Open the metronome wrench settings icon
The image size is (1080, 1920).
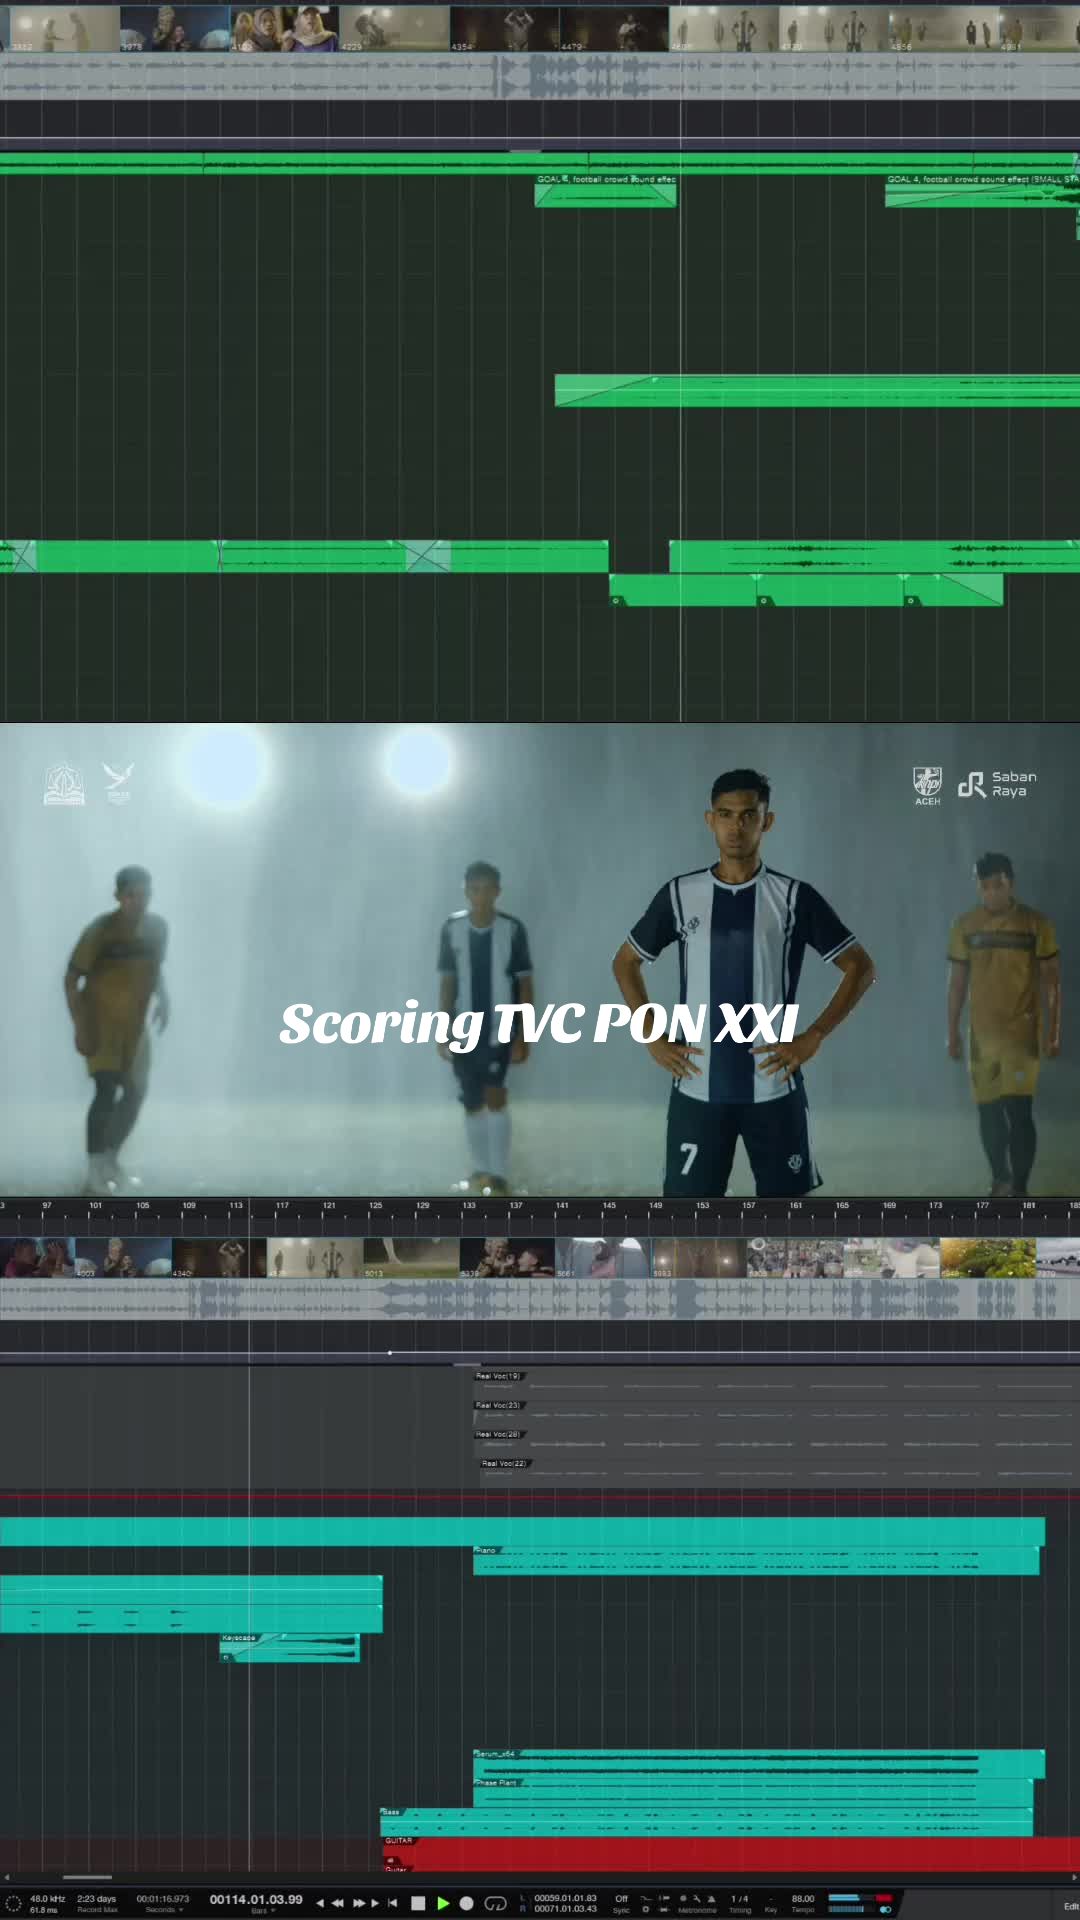point(697,1898)
